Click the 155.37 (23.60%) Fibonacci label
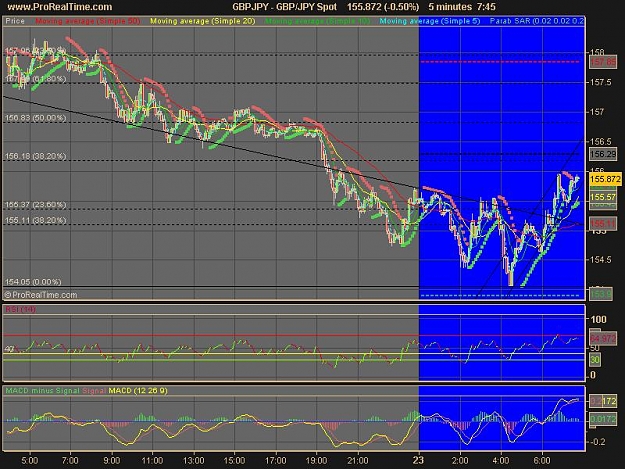 35,205
